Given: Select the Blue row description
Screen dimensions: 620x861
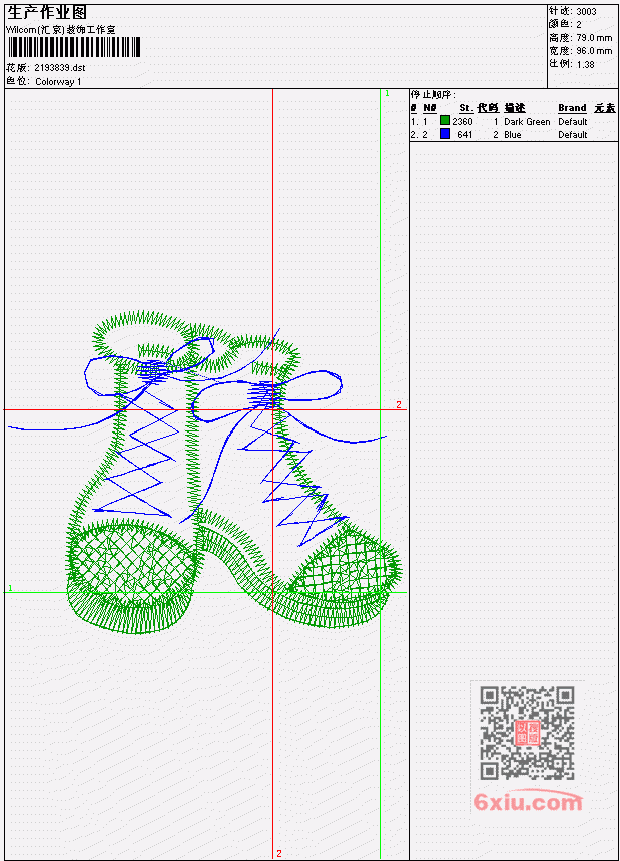Looking at the screenshot, I should pyautogui.click(x=512, y=135).
